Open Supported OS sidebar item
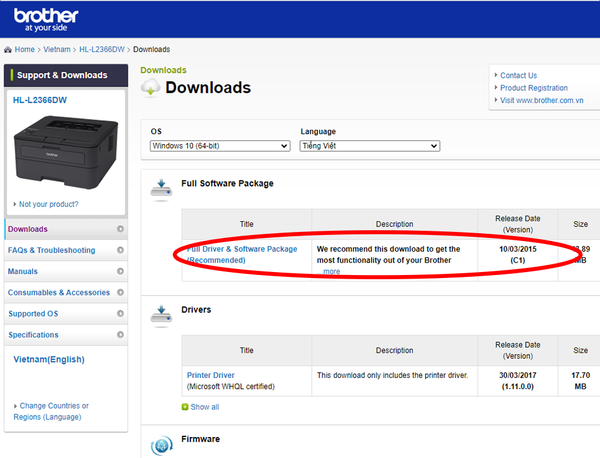This screenshot has width=600, height=458. (x=66, y=313)
